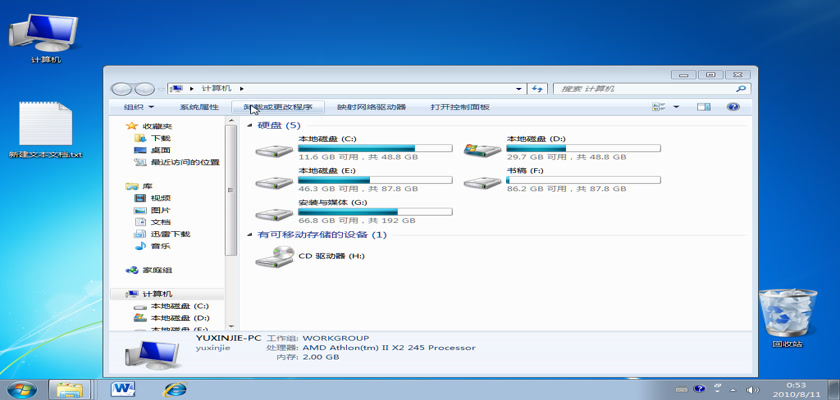
Task: Open the Recycle Bin on desktop
Action: coord(786,312)
